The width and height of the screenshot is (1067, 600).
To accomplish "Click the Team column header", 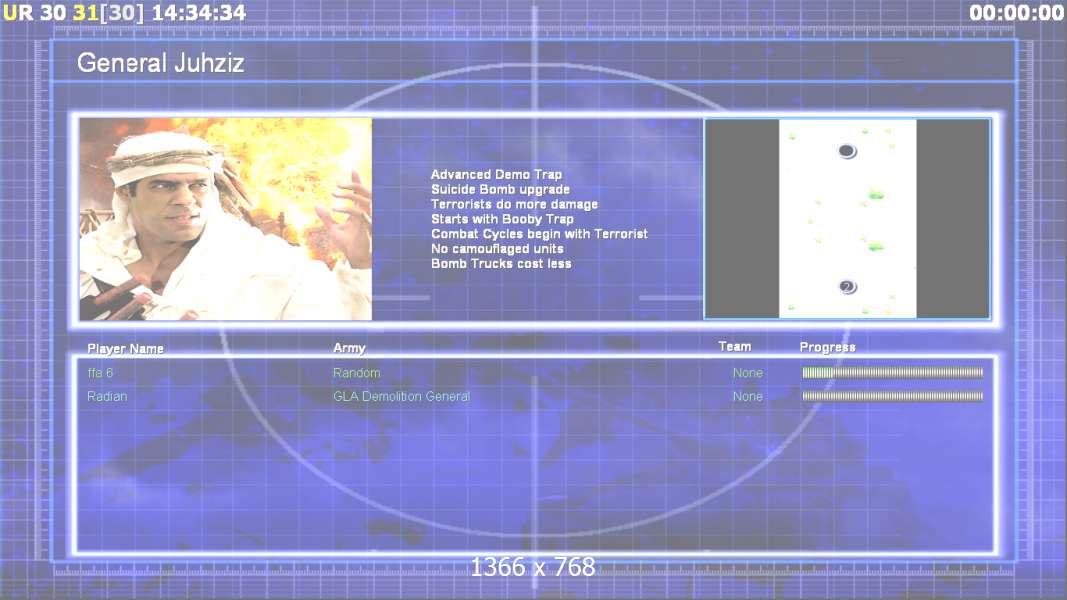I will click(735, 346).
